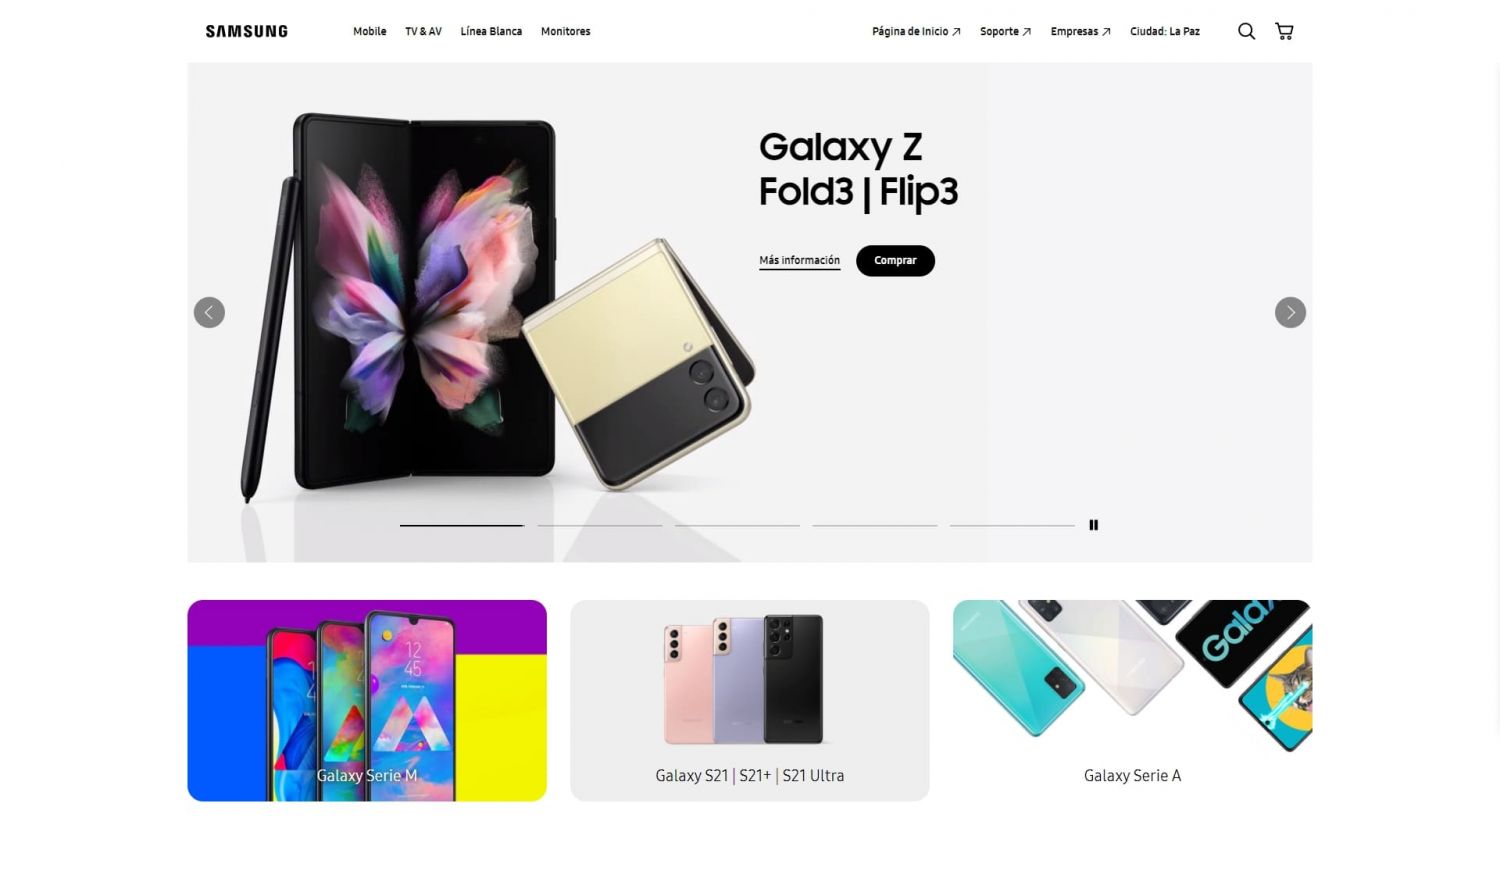Open the Mobile menu
This screenshot has height=871, width=1500.
tap(369, 31)
